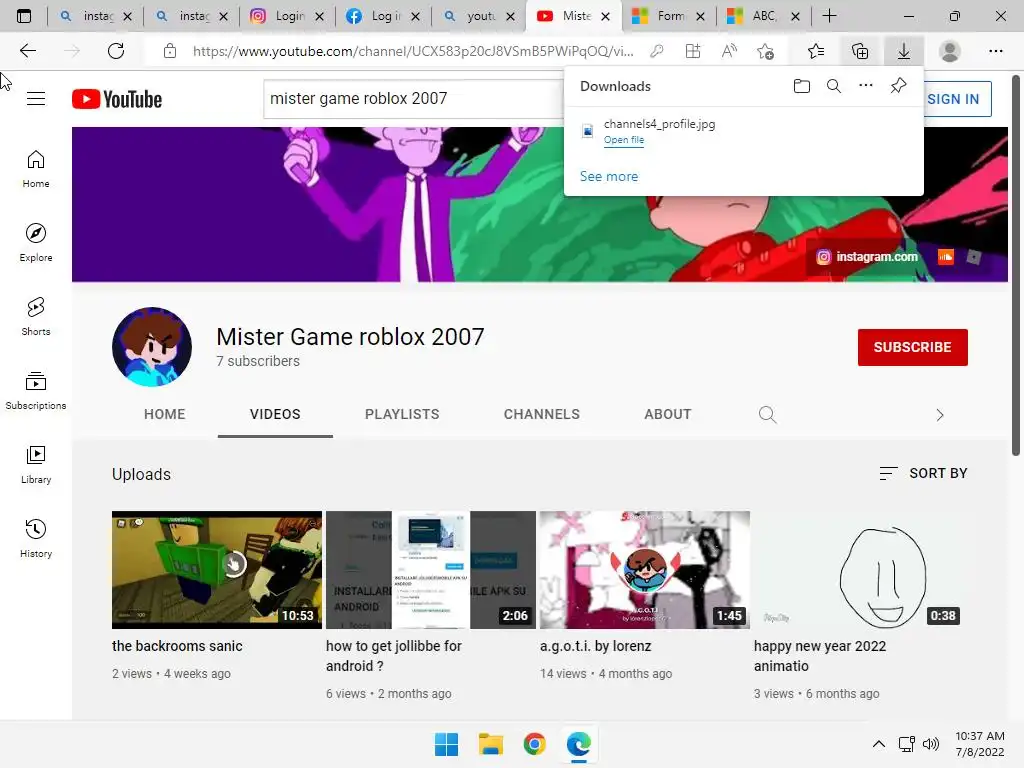
Task: Open Google Chrome from taskbar
Action: click(534, 744)
